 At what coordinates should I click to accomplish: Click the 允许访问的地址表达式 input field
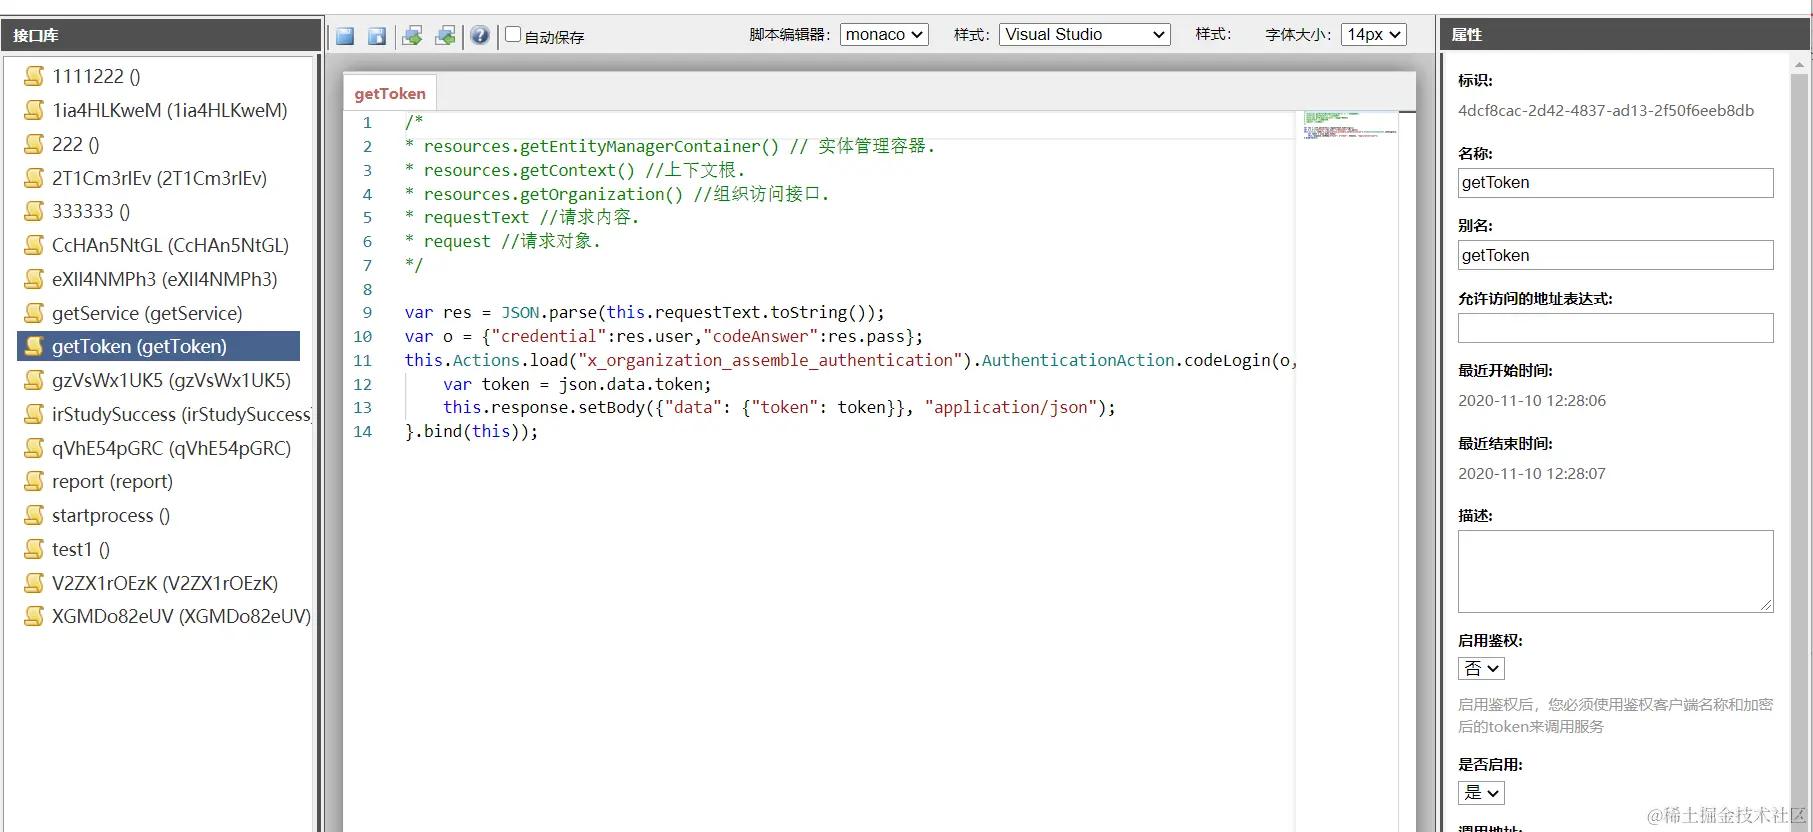click(1615, 328)
